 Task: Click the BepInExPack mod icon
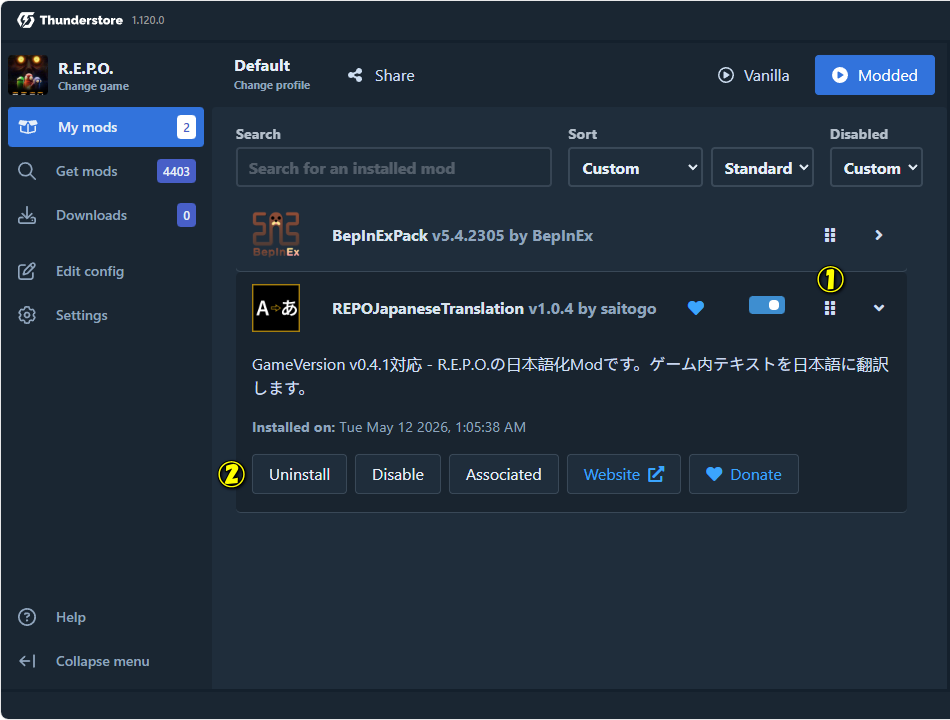276,235
